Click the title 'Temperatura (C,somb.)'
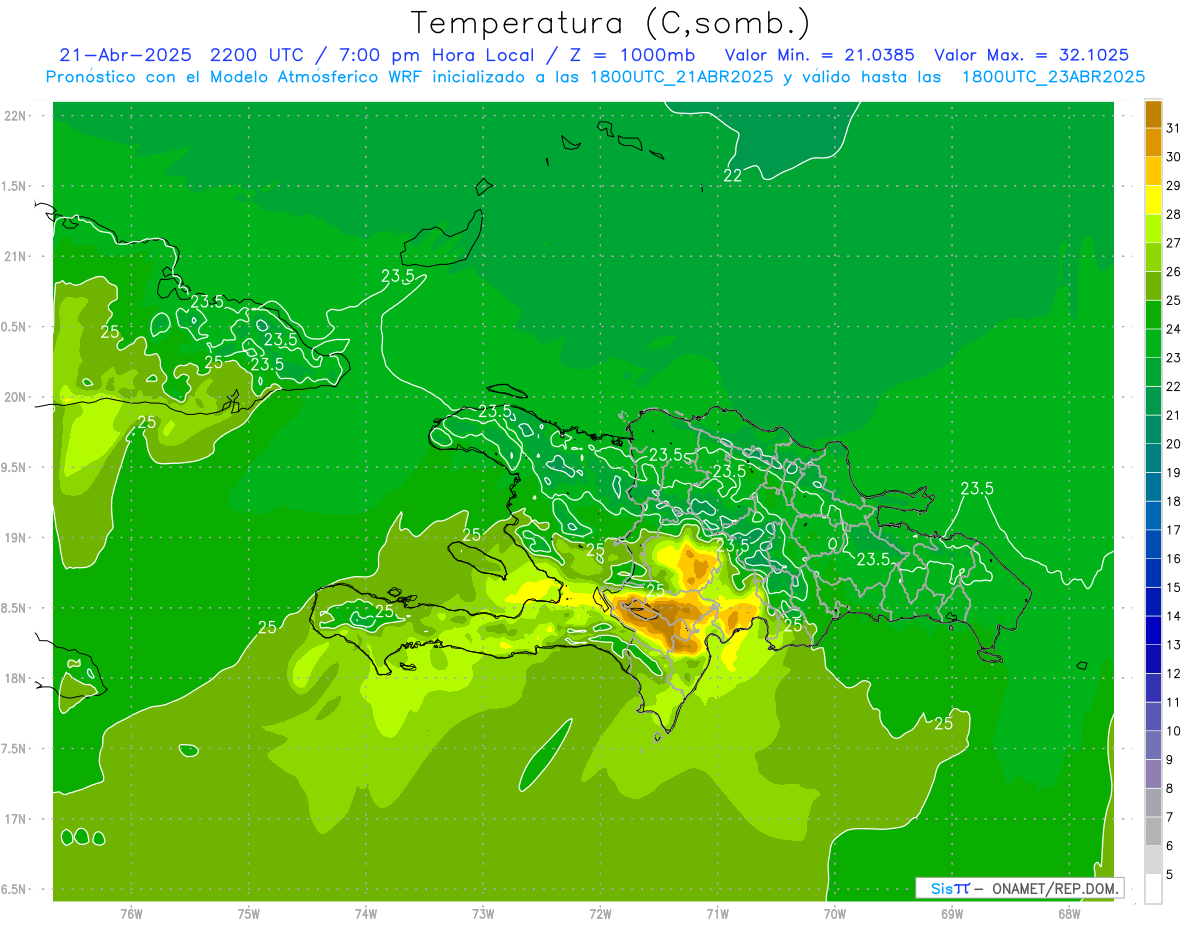The image size is (1200, 927). tap(610, 24)
